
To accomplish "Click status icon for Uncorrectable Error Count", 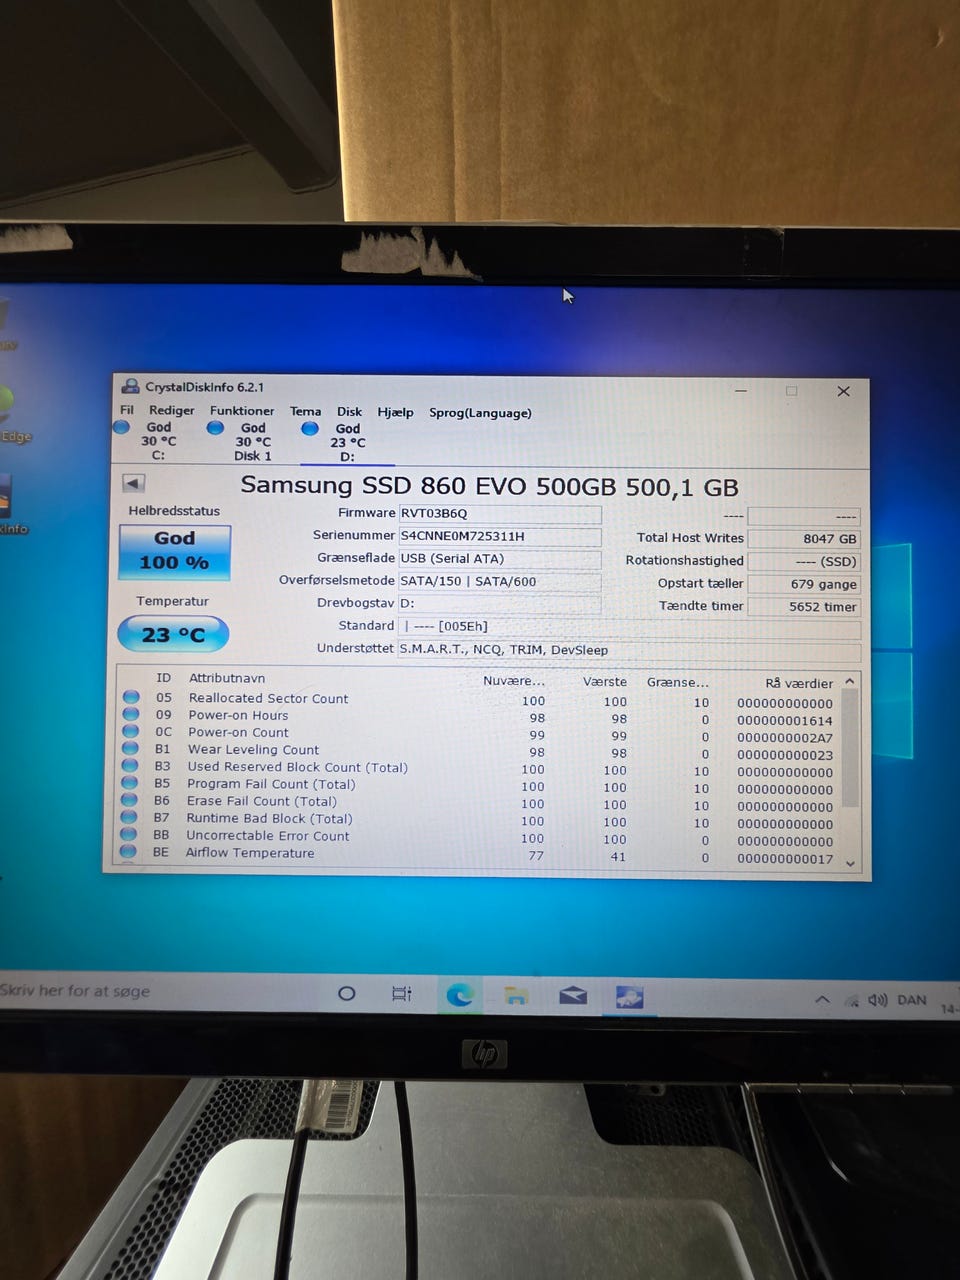I will tap(128, 835).
